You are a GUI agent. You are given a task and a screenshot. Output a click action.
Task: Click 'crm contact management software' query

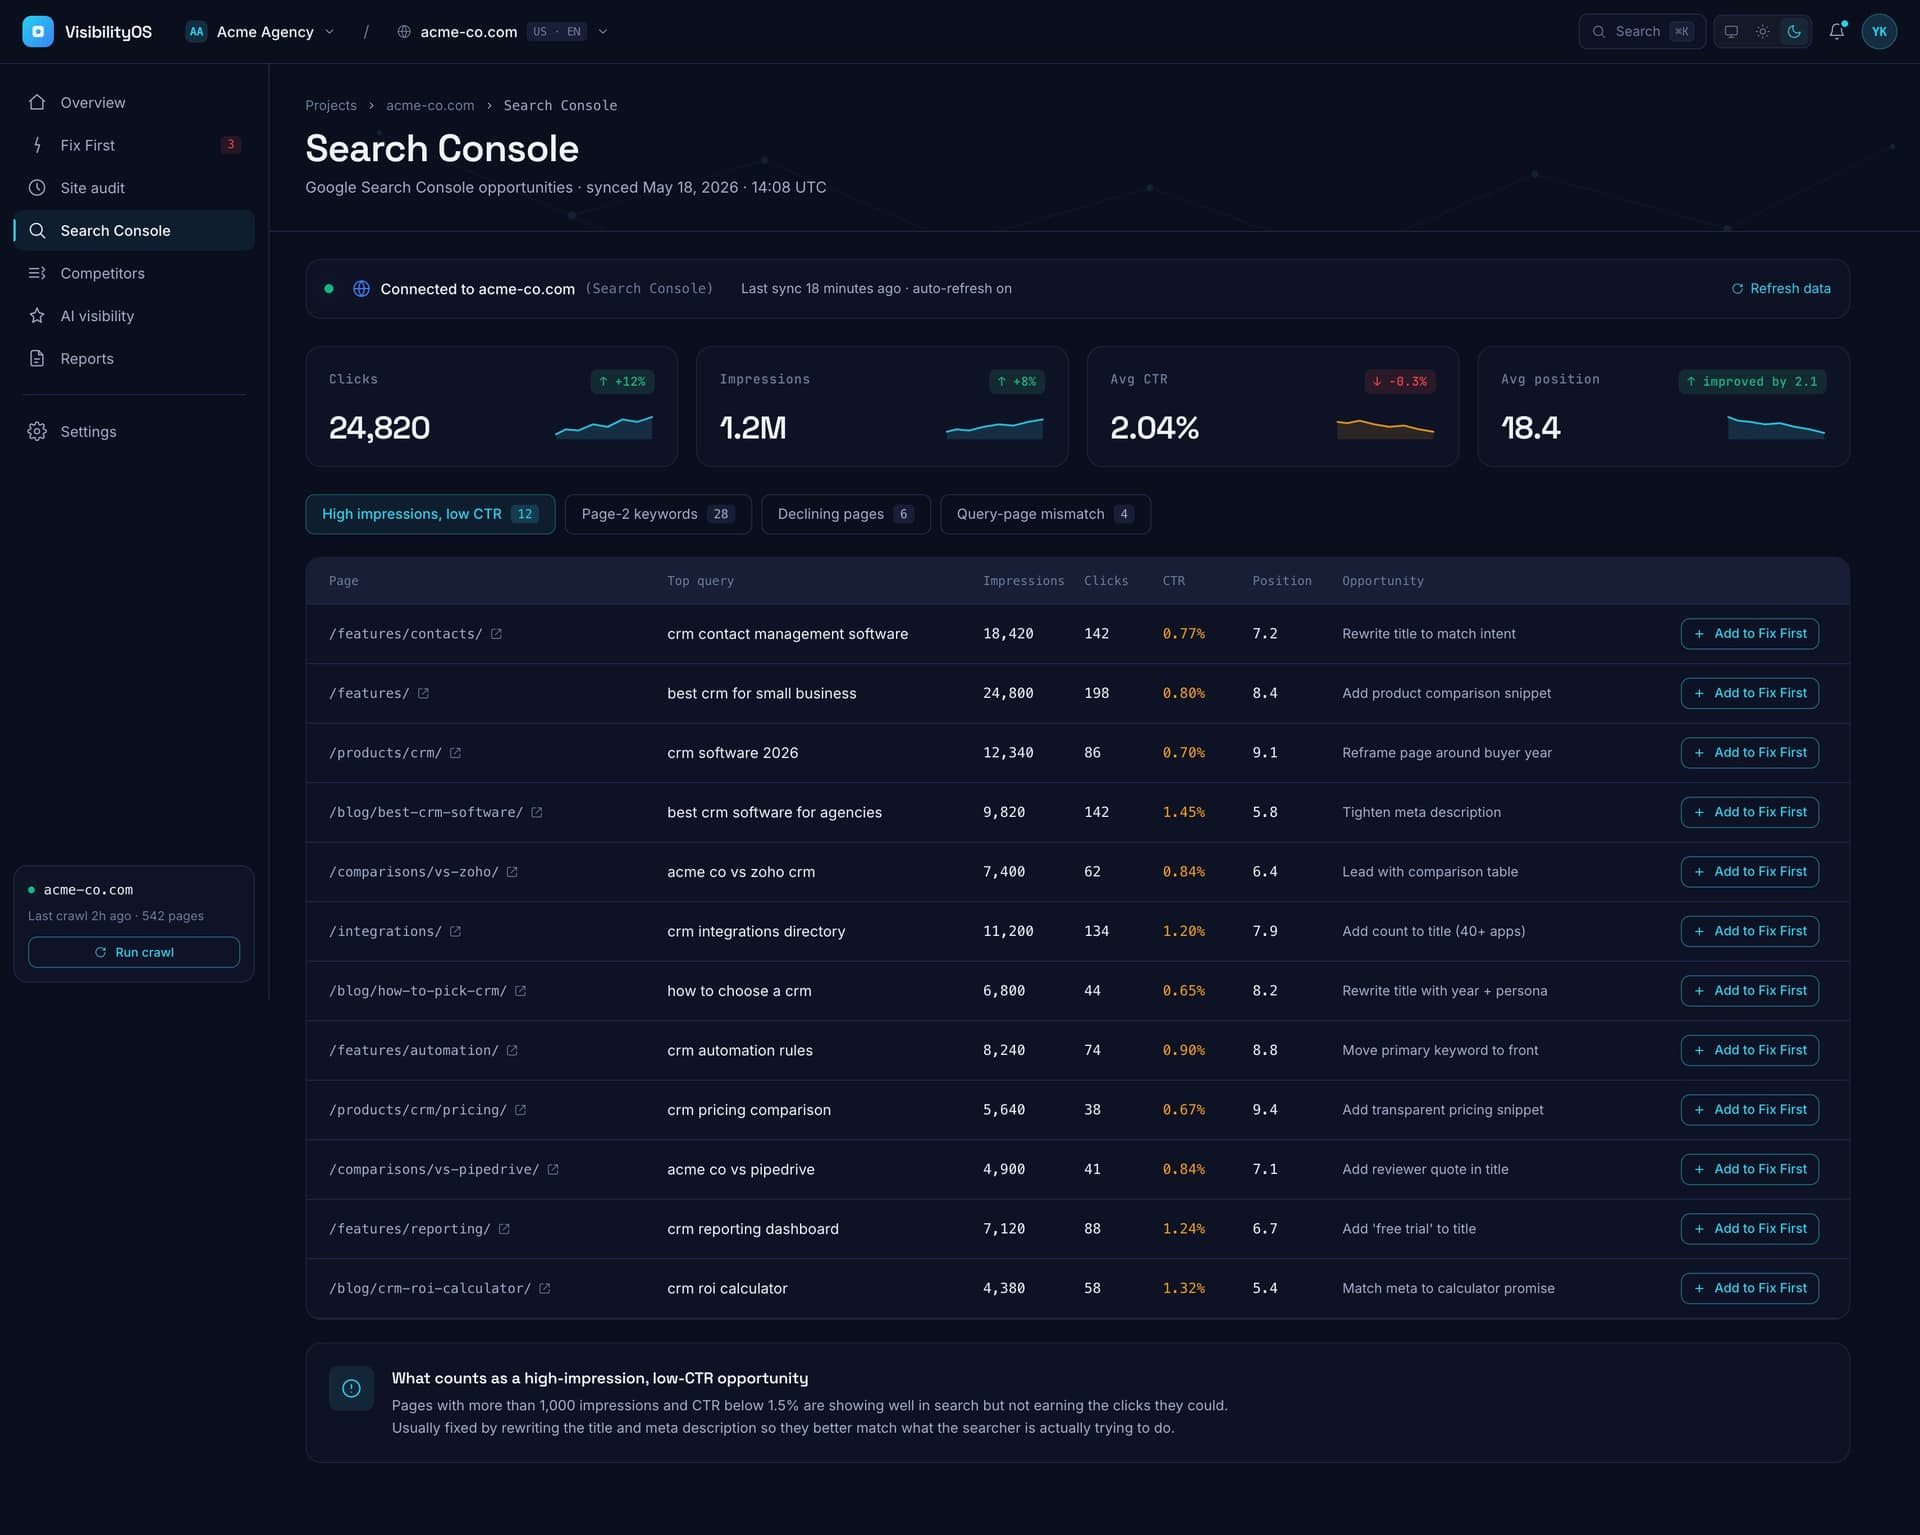[787, 634]
